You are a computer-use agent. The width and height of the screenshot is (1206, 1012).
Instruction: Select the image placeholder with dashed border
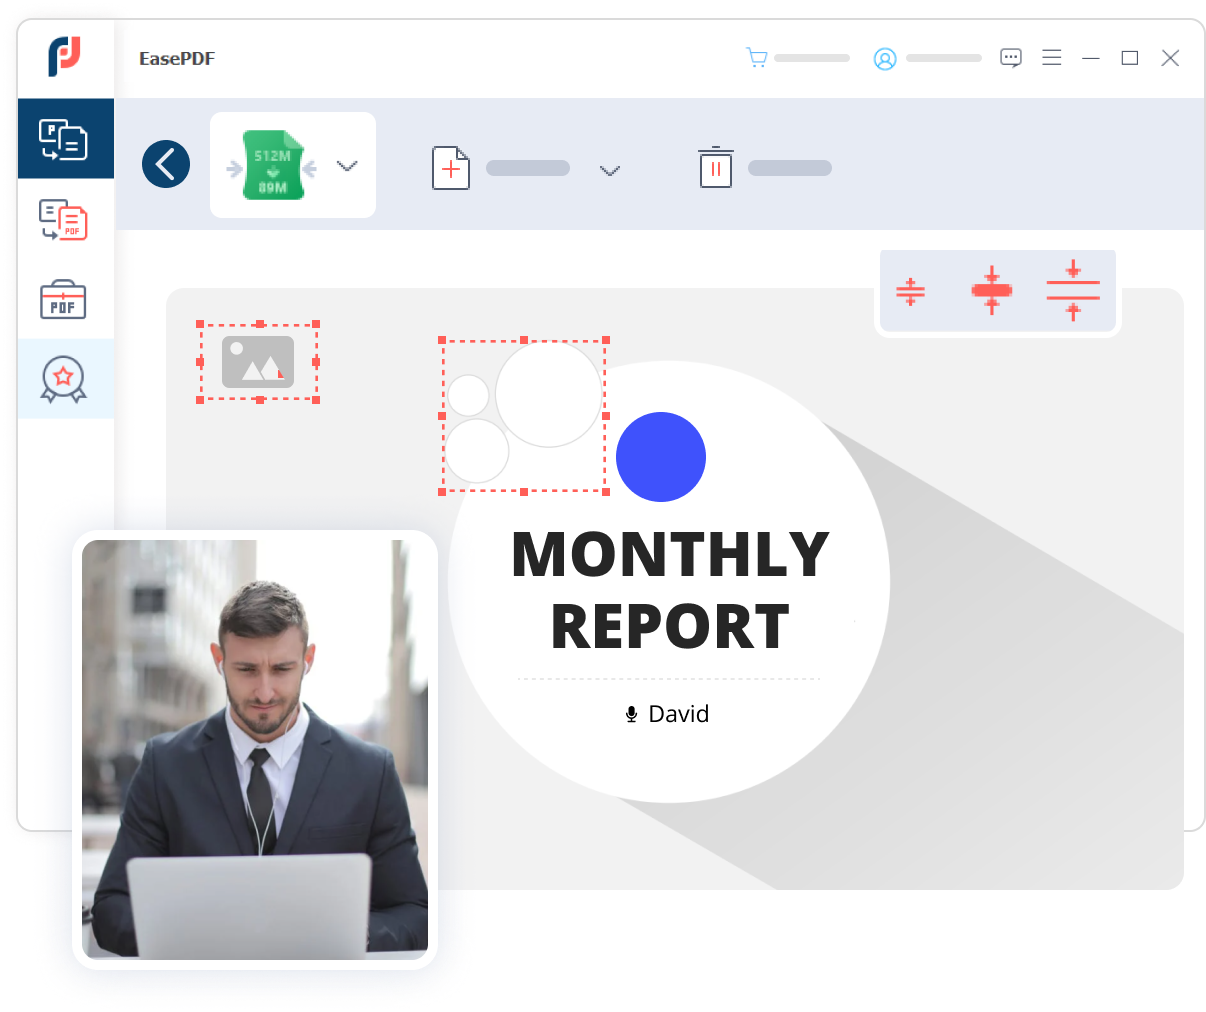click(x=258, y=362)
